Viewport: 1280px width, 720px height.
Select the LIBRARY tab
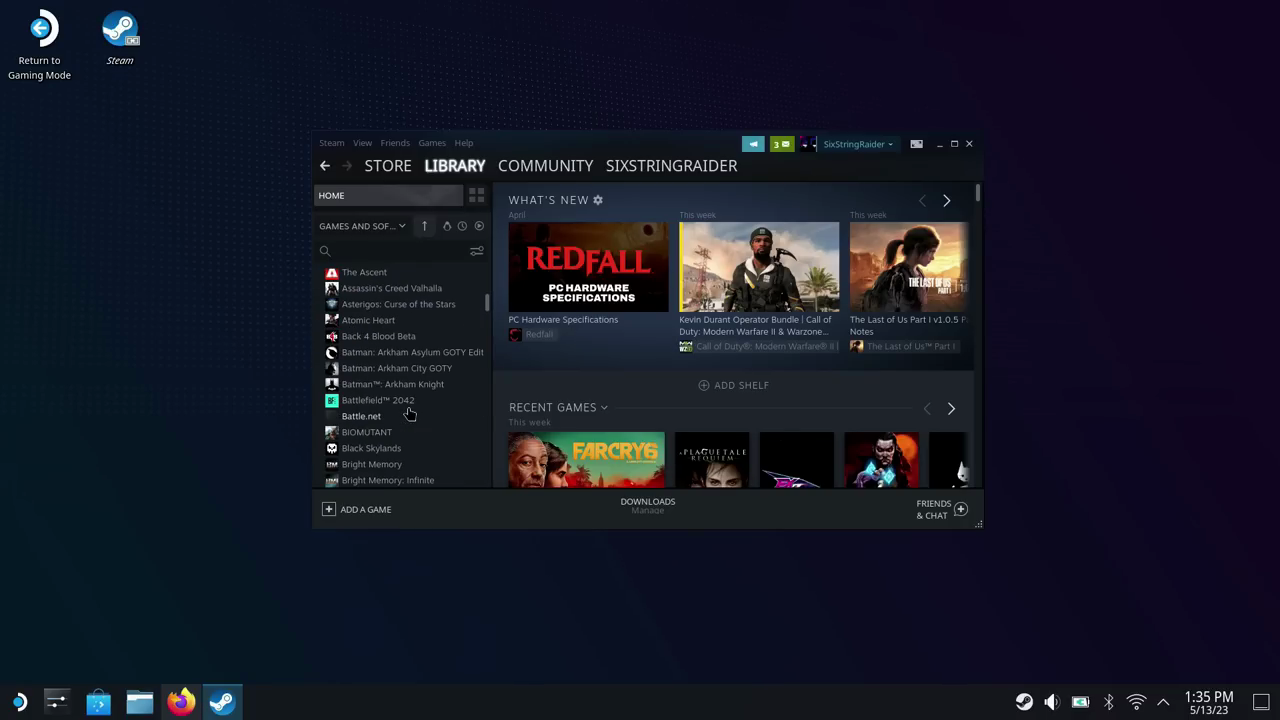point(455,166)
